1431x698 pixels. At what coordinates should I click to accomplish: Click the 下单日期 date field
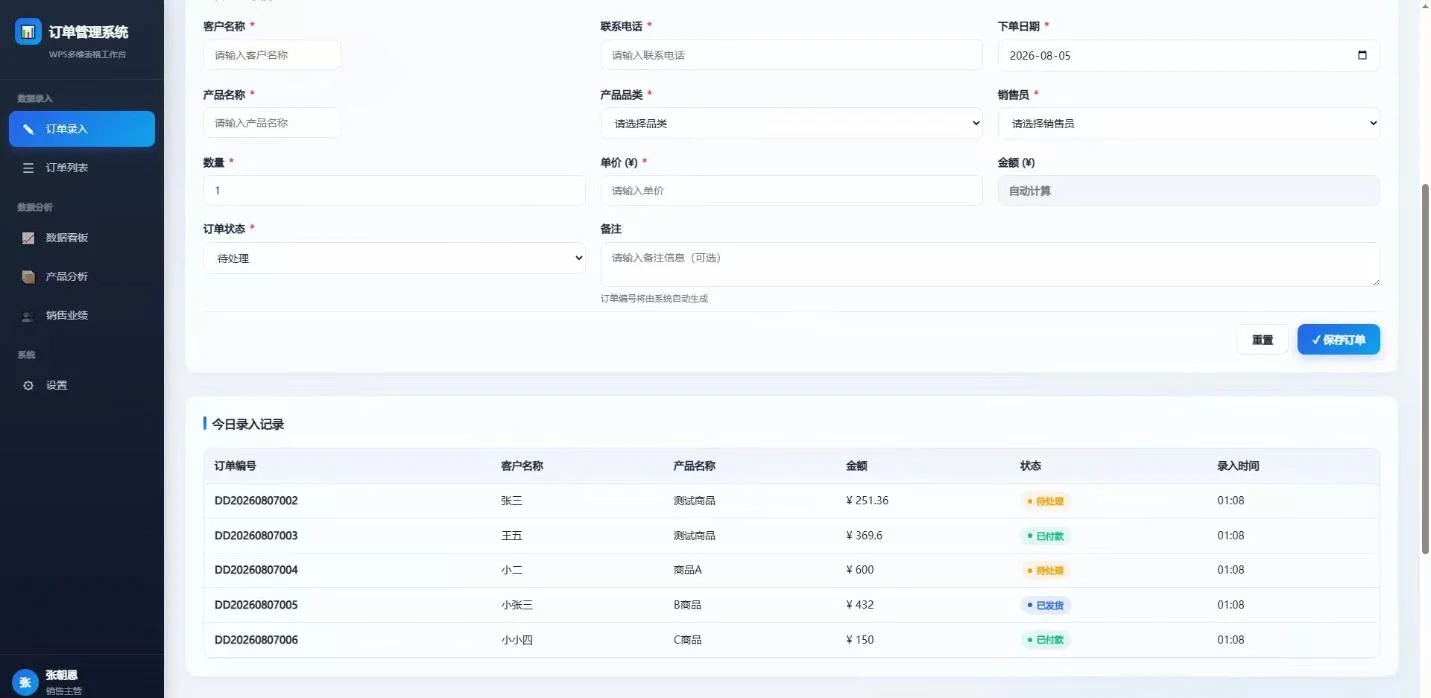pyautogui.click(x=1189, y=56)
